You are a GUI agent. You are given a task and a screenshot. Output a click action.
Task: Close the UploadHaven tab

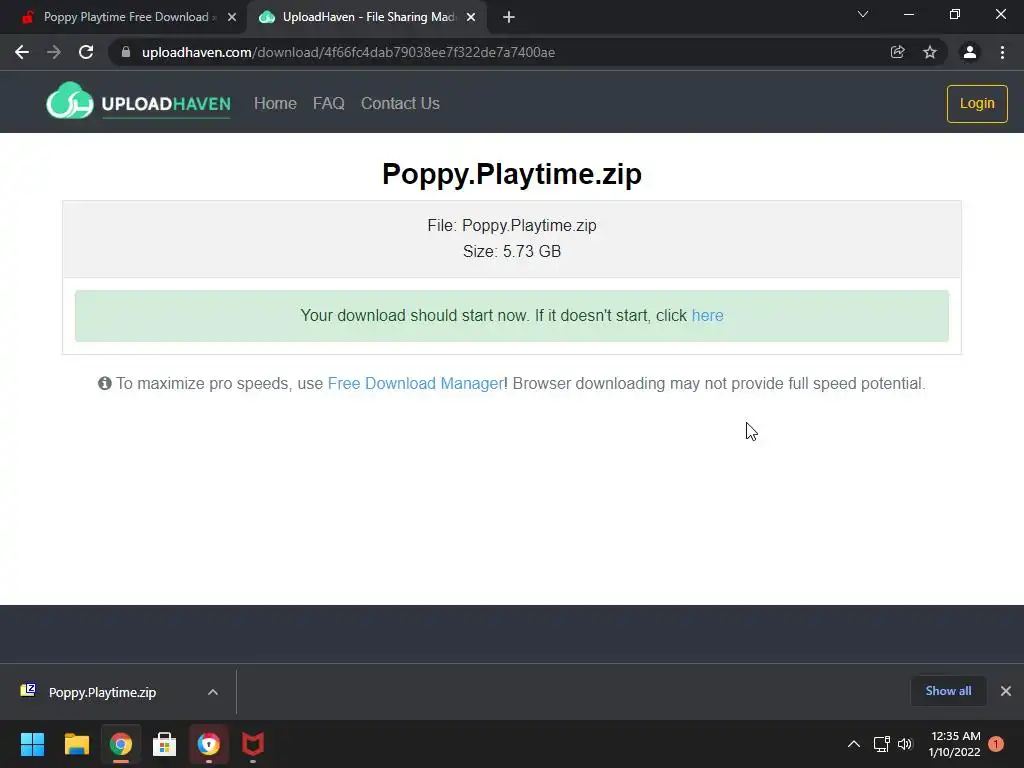471,18
